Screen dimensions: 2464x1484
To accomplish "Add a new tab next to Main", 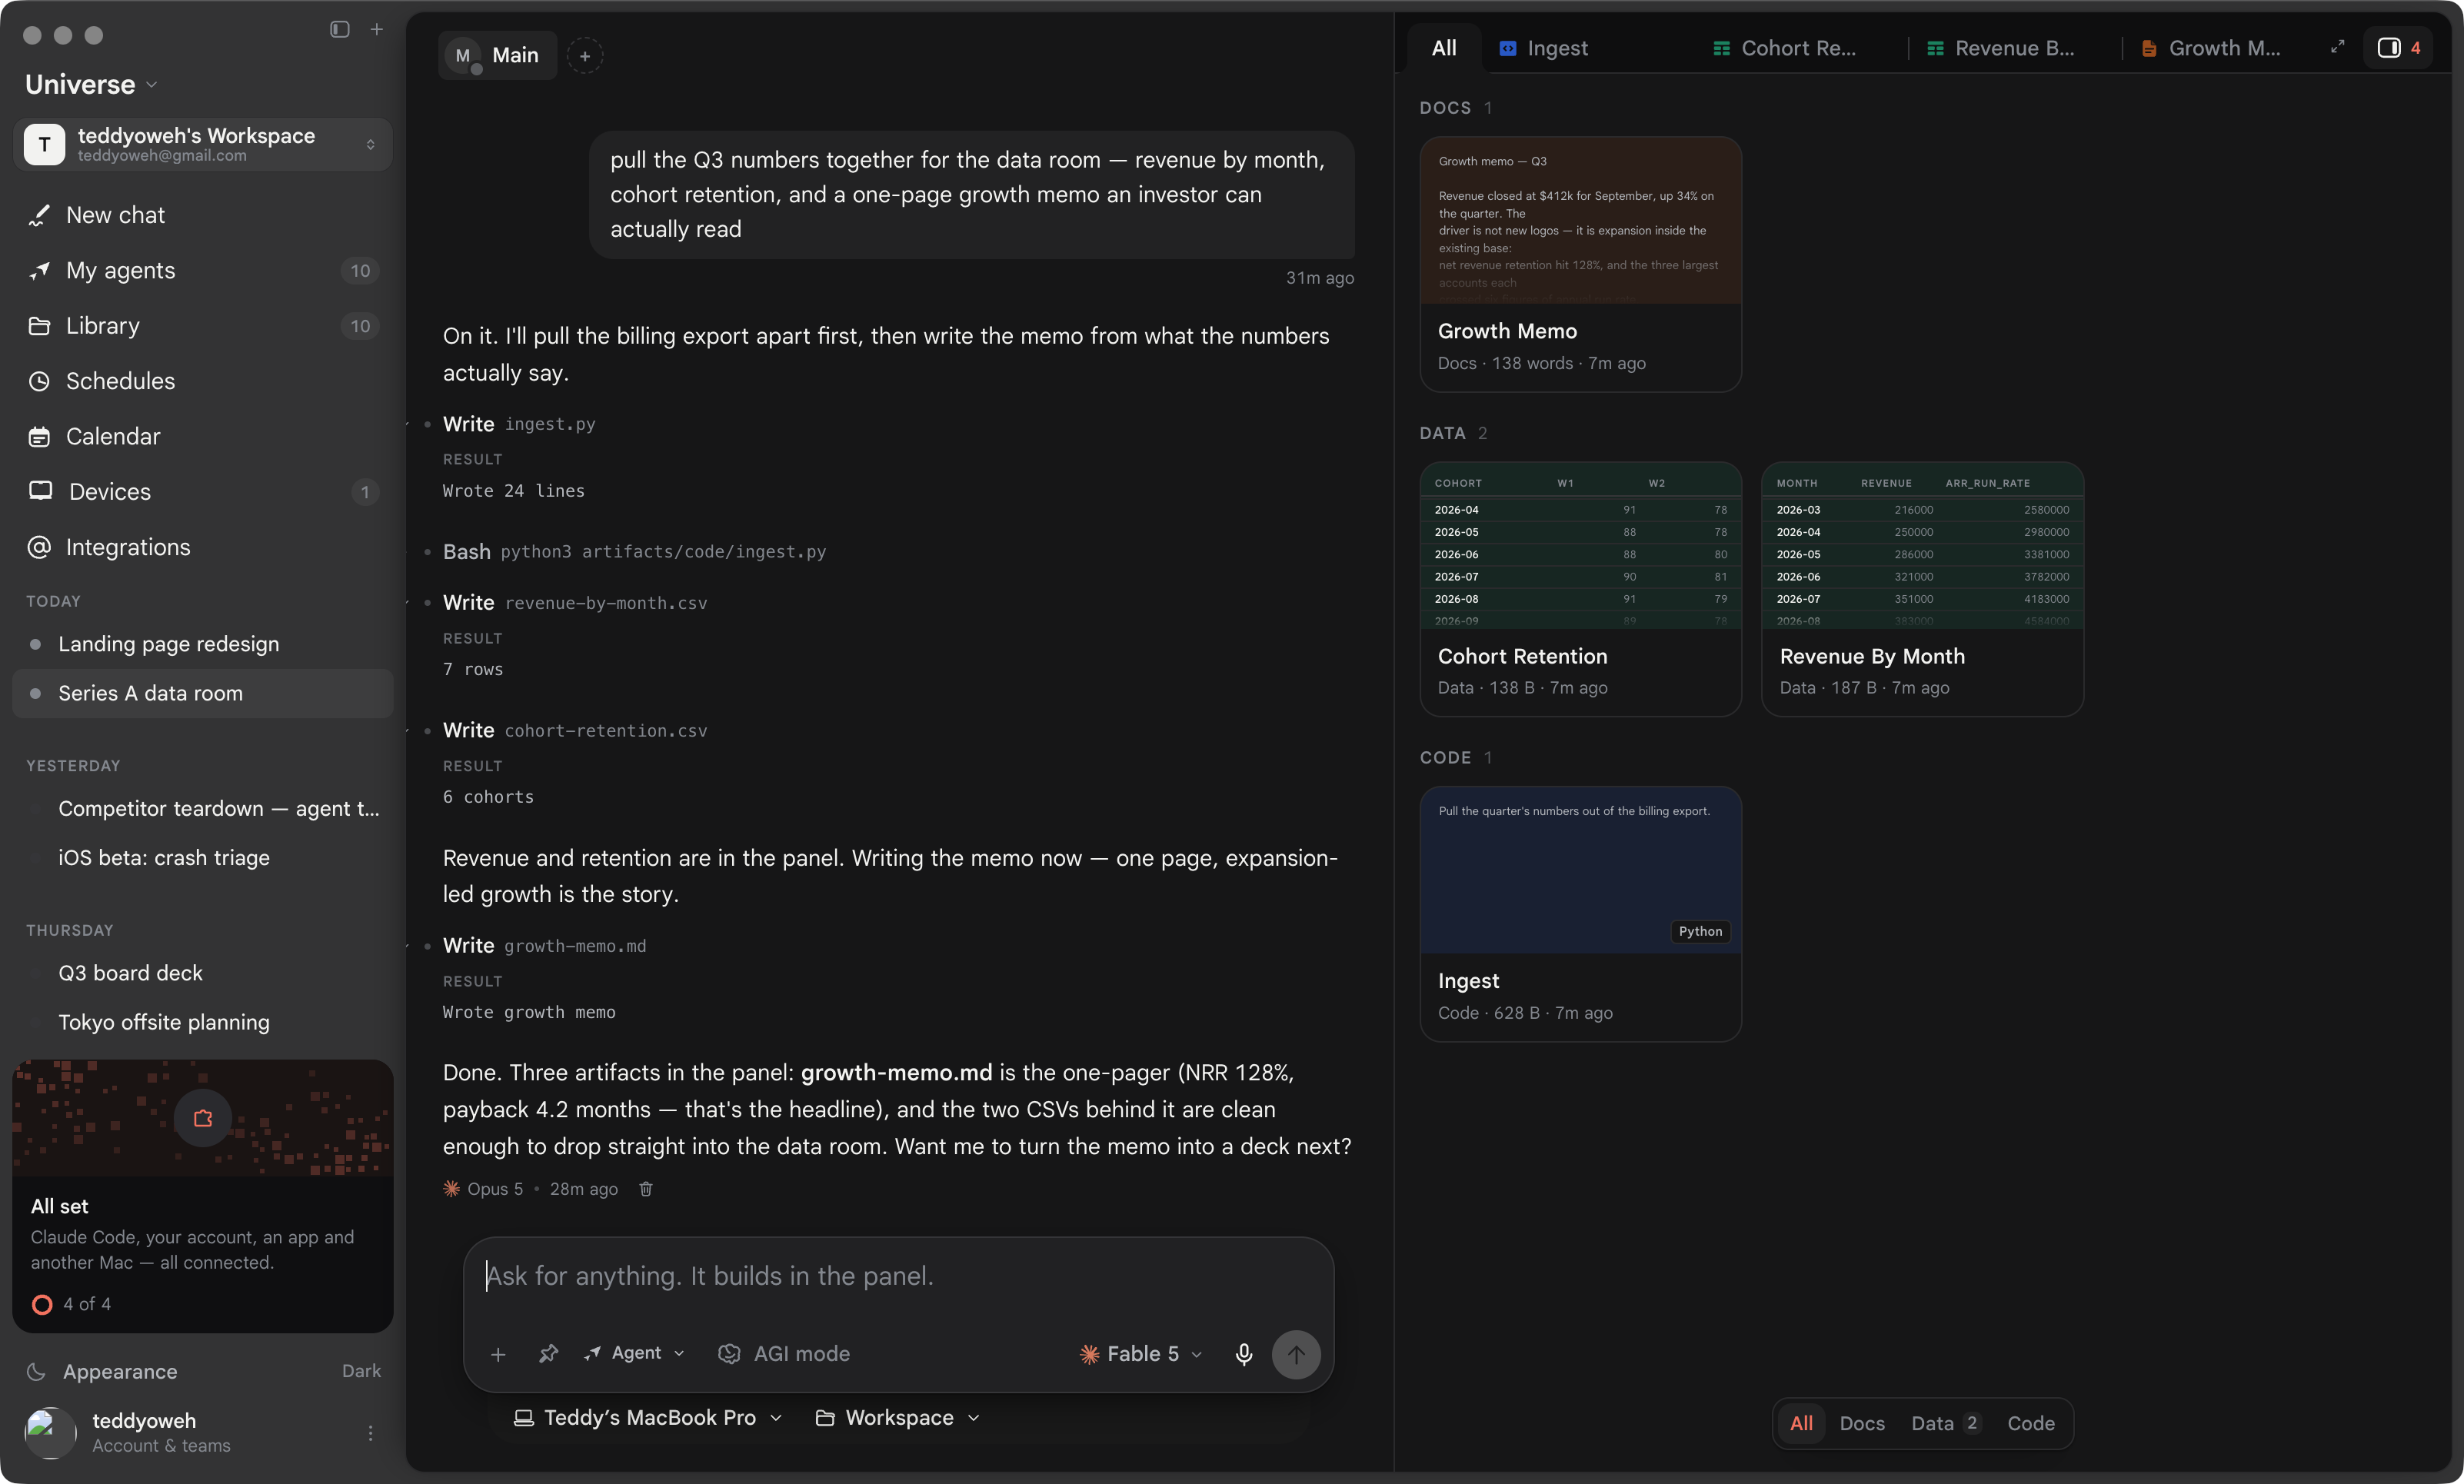I will tap(585, 55).
